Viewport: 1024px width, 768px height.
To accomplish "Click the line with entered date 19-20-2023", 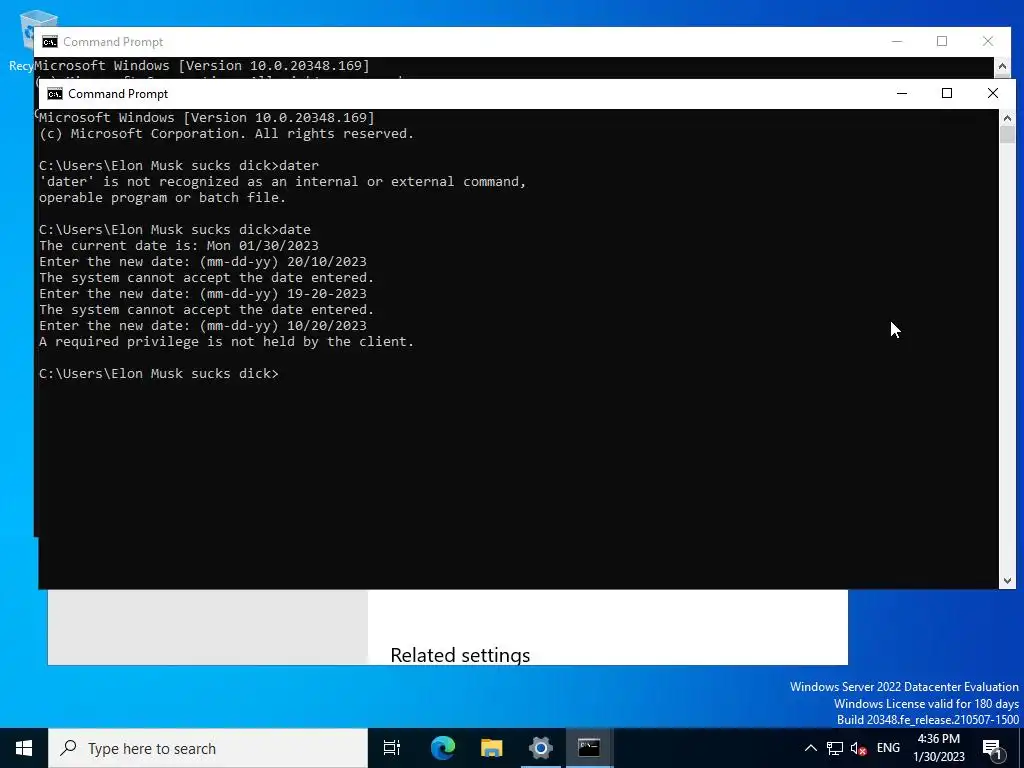I will click(203, 293).
